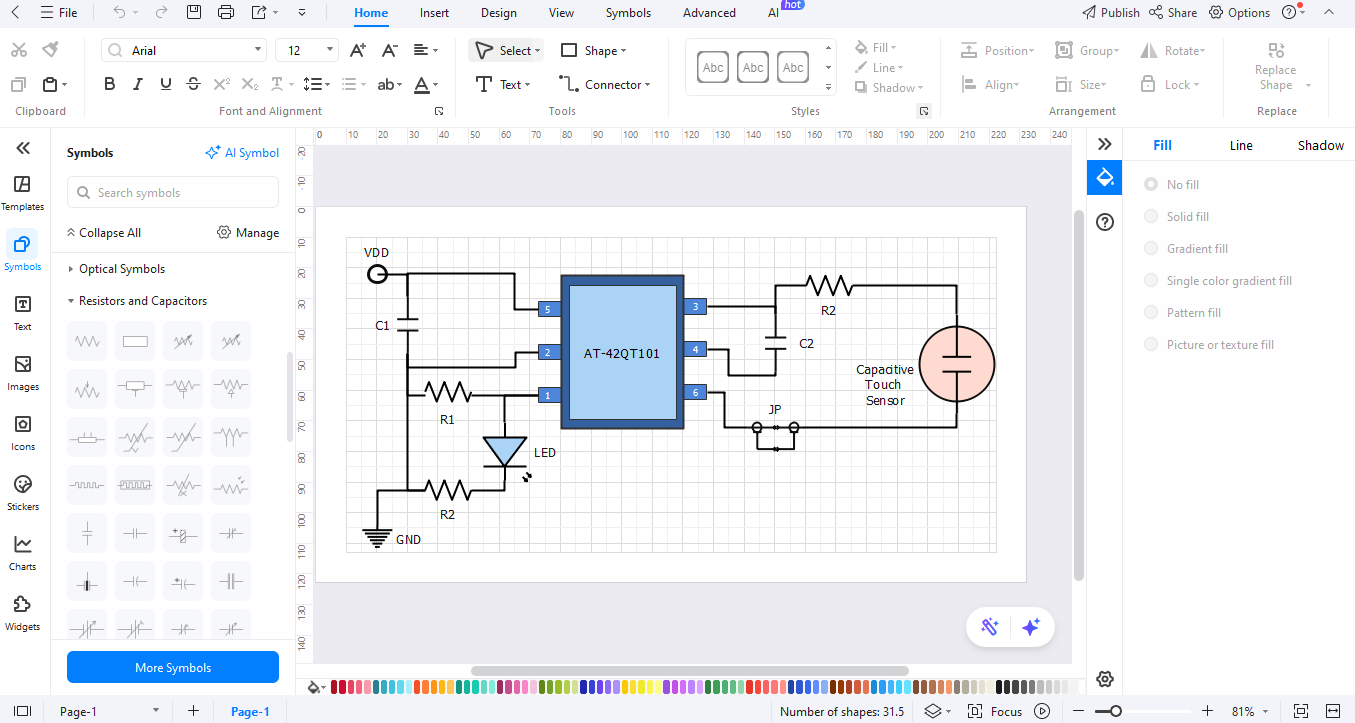Screen dimensions: 1355x723
Task: Click the Print icon
Action: [226, 13]
